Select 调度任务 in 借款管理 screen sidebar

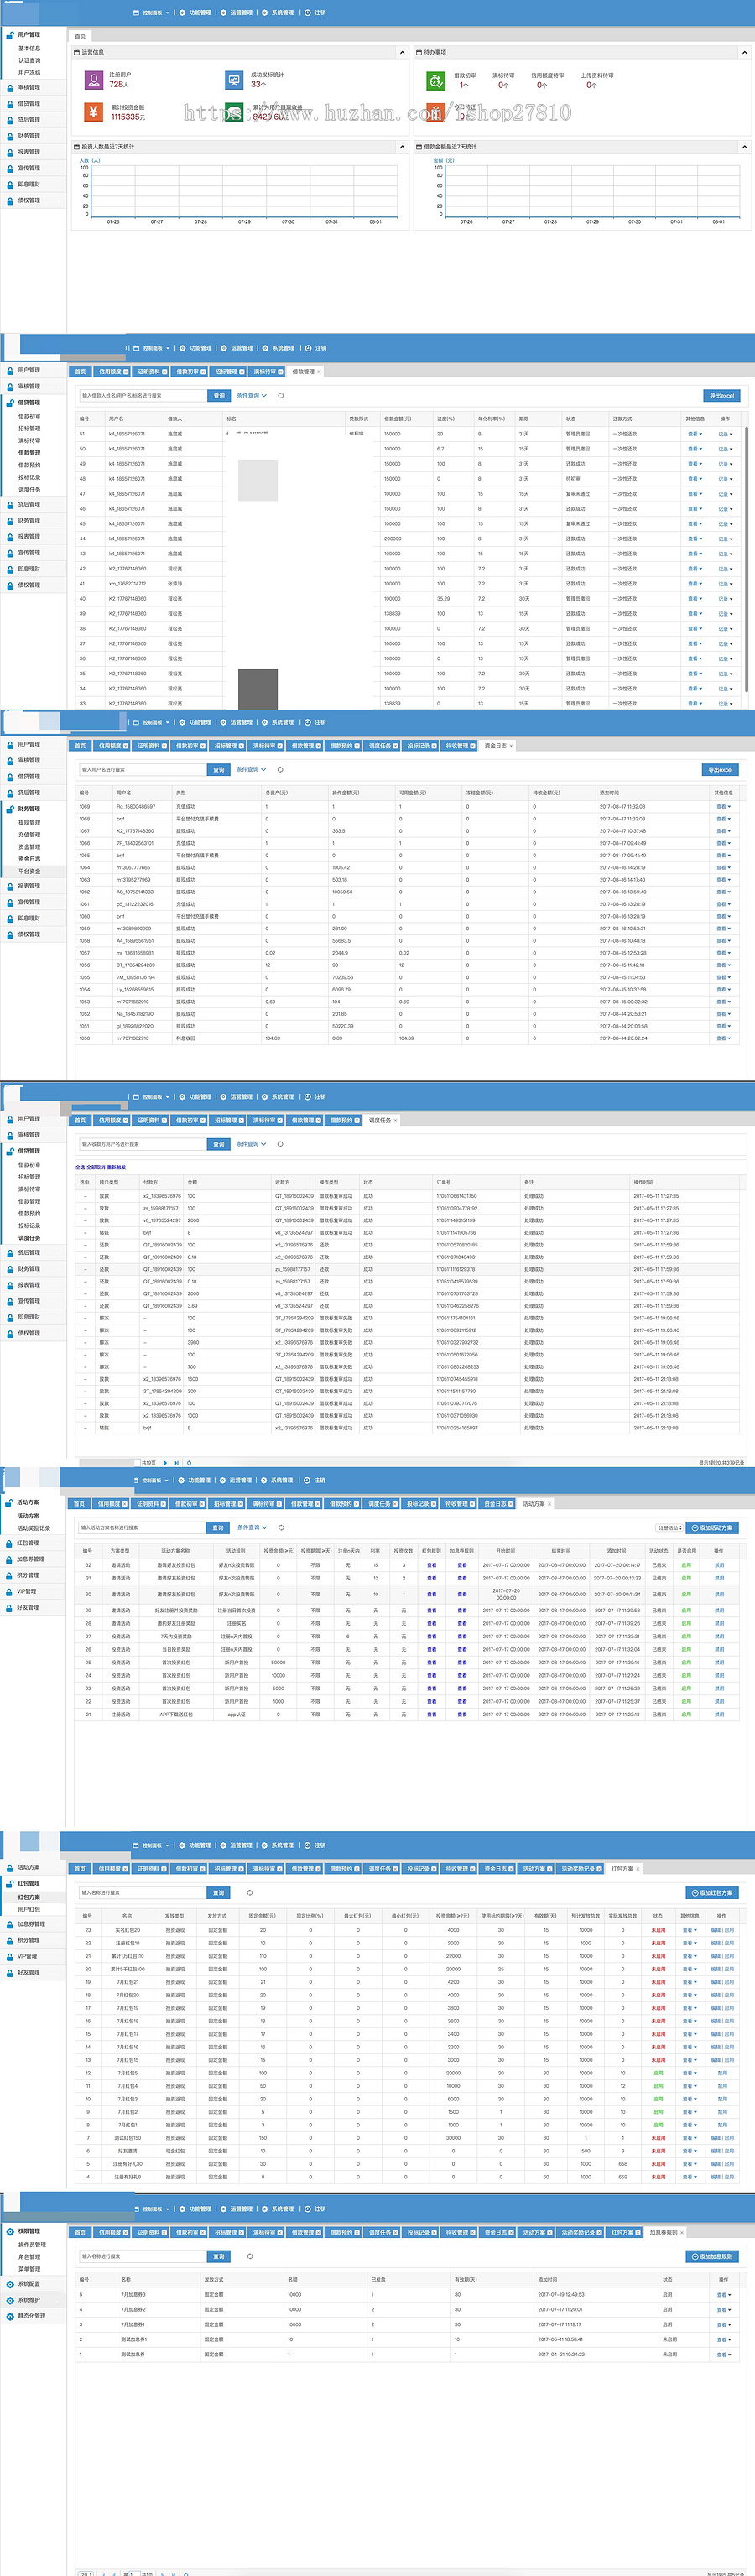[x=30, y=489]
